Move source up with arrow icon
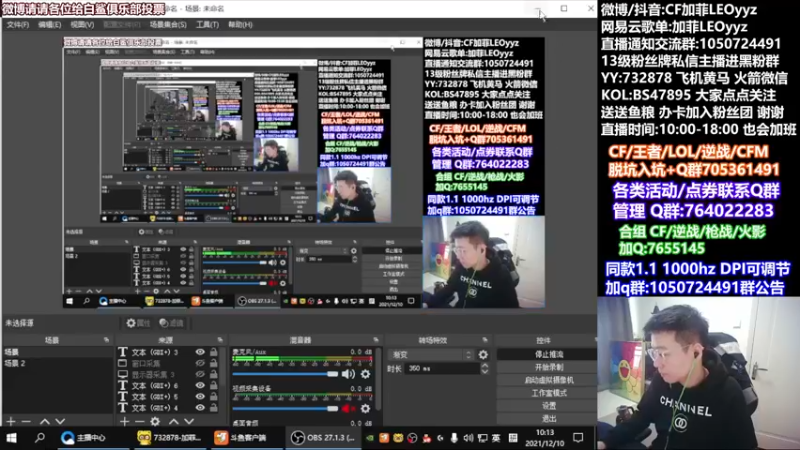The height and width of the screenshot is (450, 800). click(174, 421)
